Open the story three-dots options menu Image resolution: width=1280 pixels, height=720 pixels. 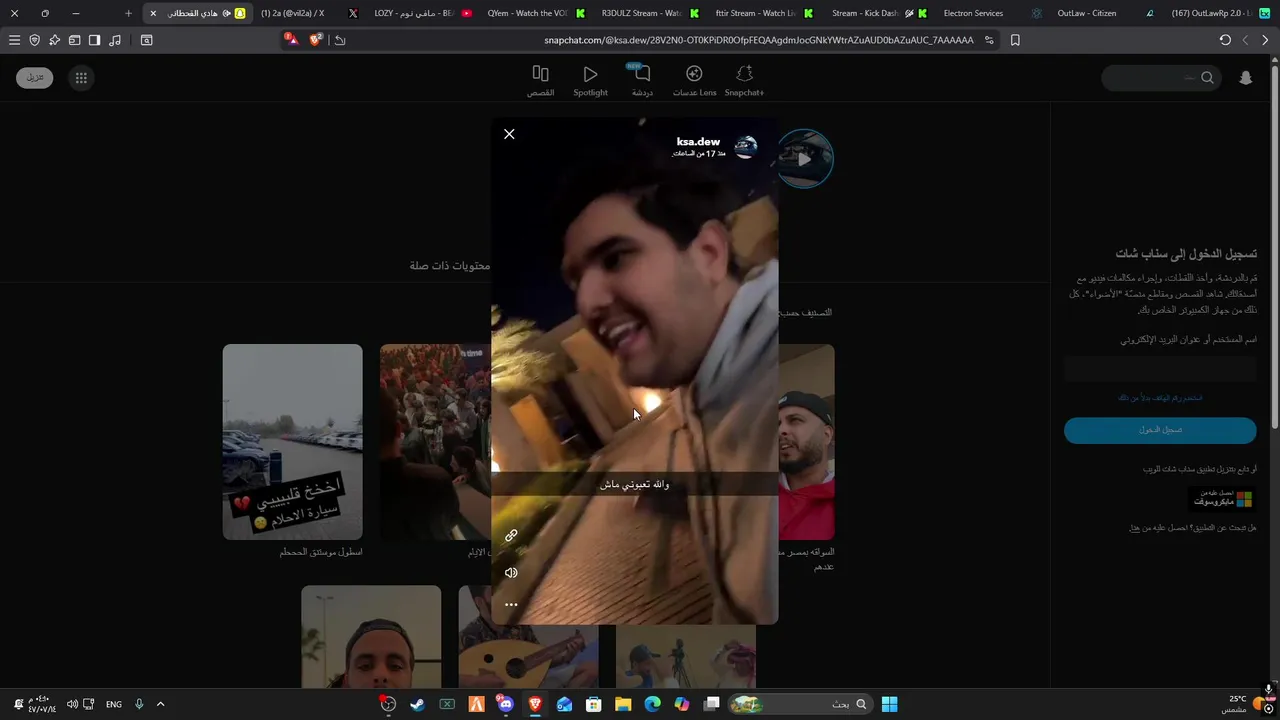[x=511, y=604]
